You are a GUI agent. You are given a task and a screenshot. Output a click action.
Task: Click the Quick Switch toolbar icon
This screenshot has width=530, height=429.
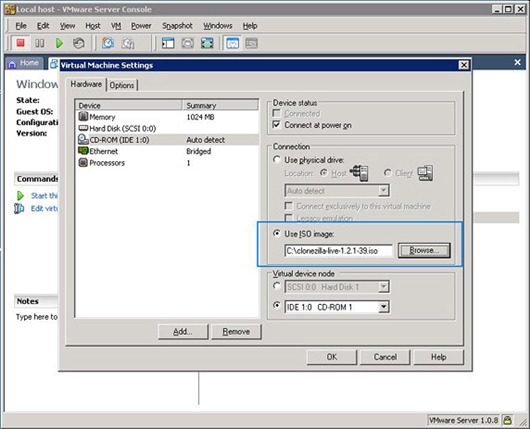[188, 43]
